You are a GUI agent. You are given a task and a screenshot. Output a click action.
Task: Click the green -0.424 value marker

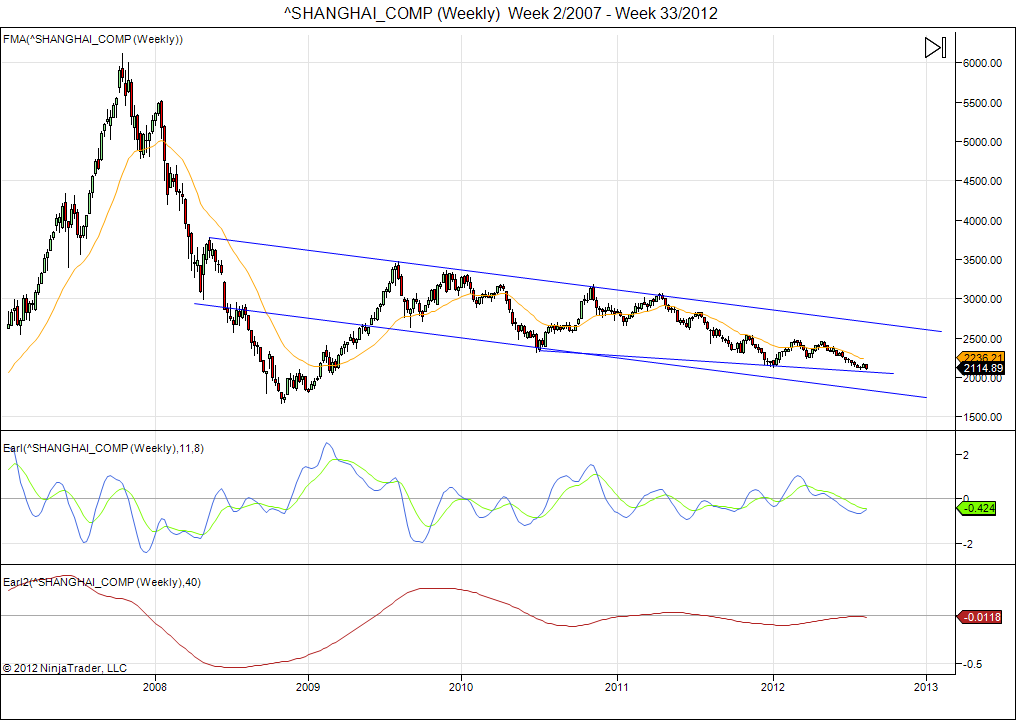coord(984,508)
